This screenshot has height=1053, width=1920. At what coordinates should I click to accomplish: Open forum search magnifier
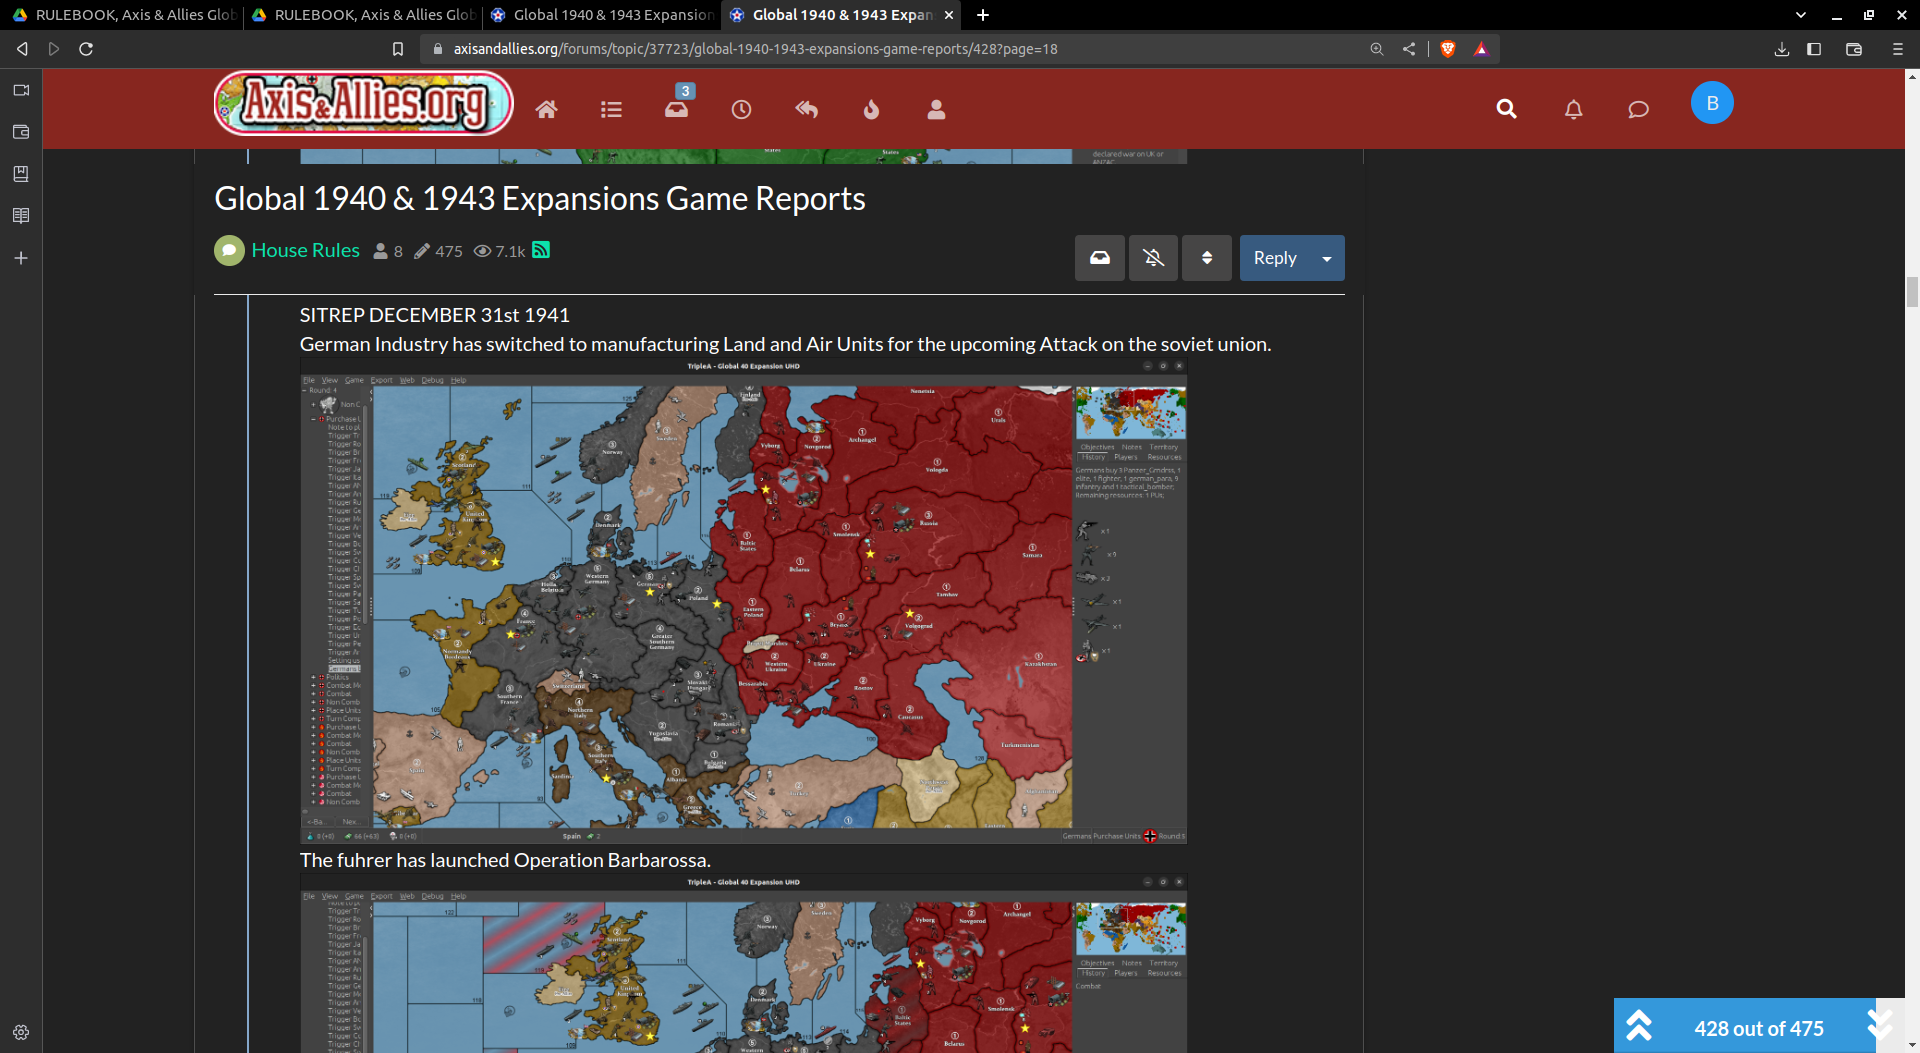pyautogui.click(x=1506, y=109)
